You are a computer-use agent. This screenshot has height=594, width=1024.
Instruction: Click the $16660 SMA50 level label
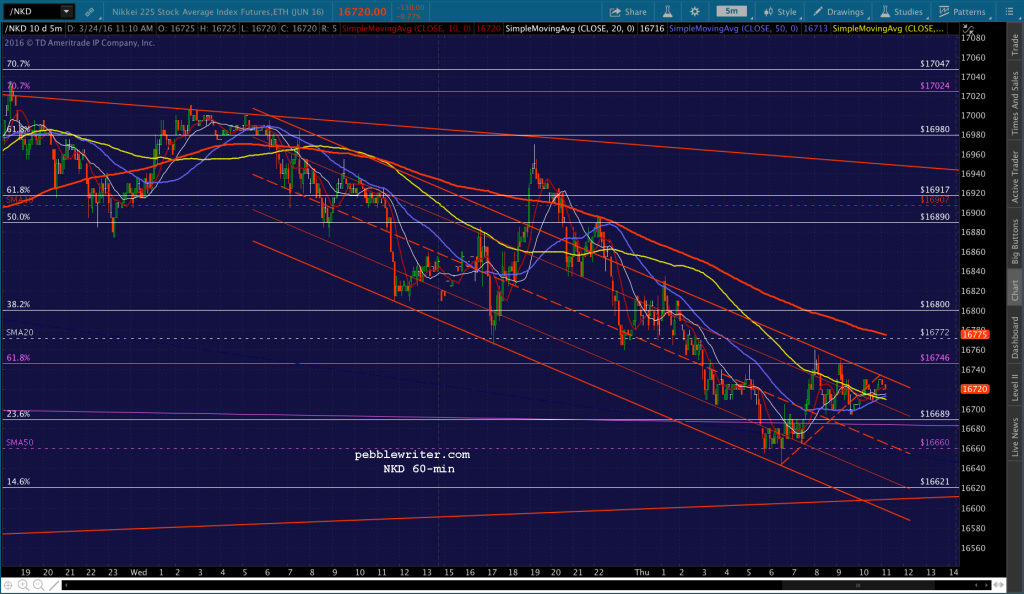tap(935, 443)
